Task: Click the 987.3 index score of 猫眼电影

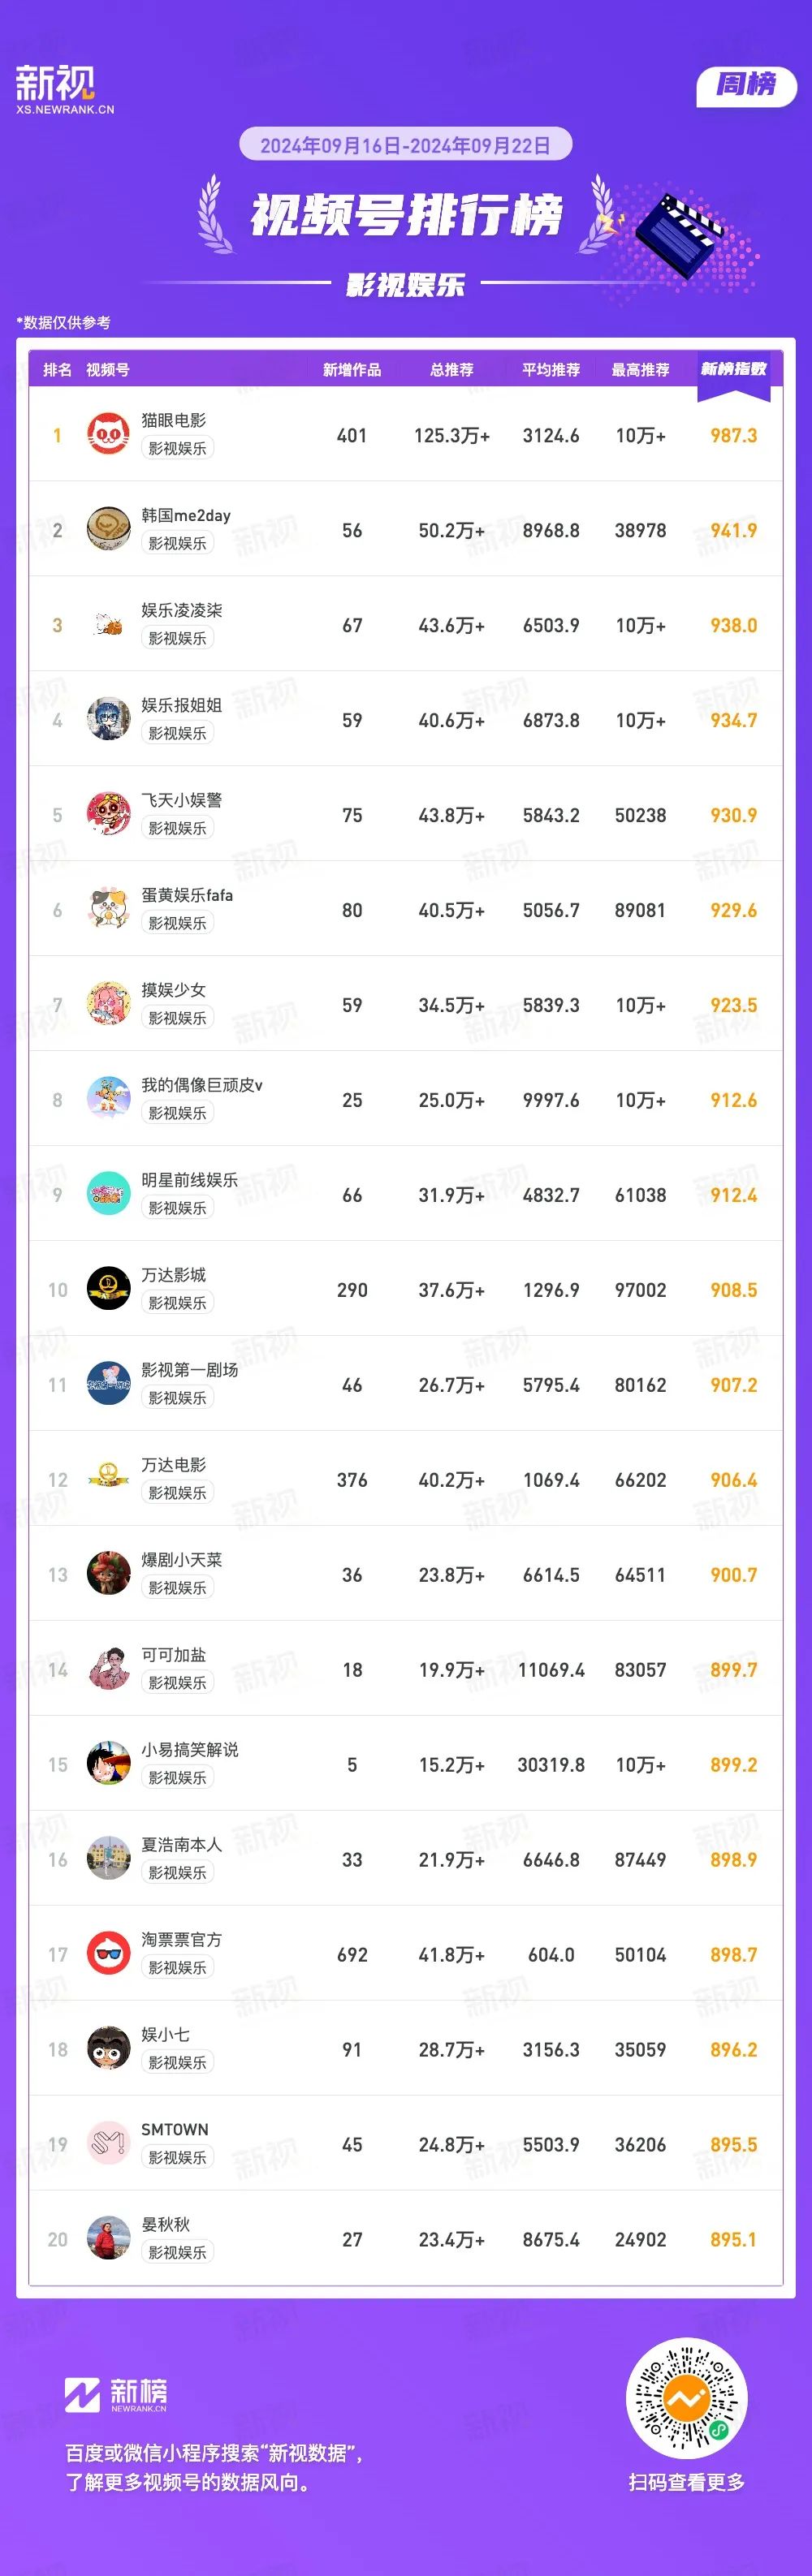Action: 733,435
